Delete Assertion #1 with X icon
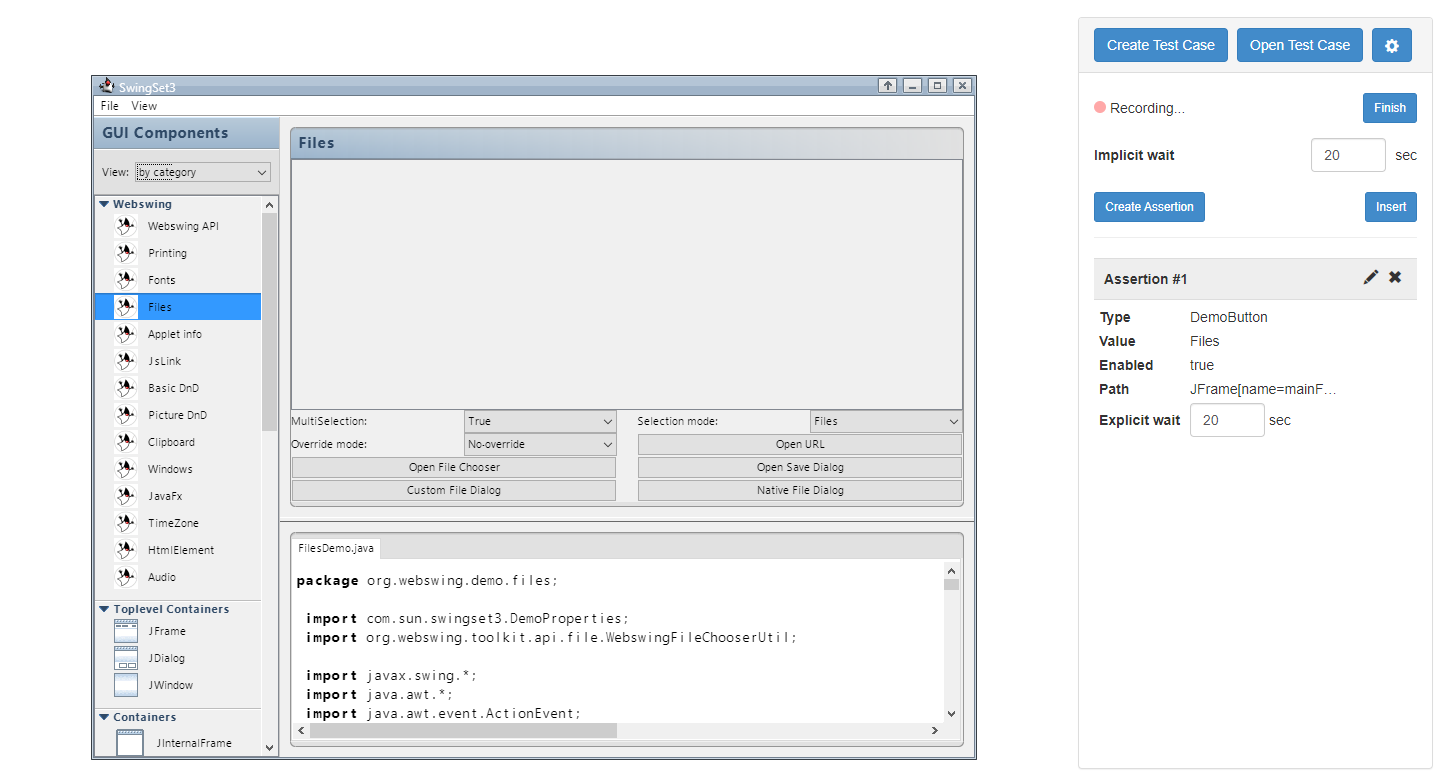 click(1395, 277)
